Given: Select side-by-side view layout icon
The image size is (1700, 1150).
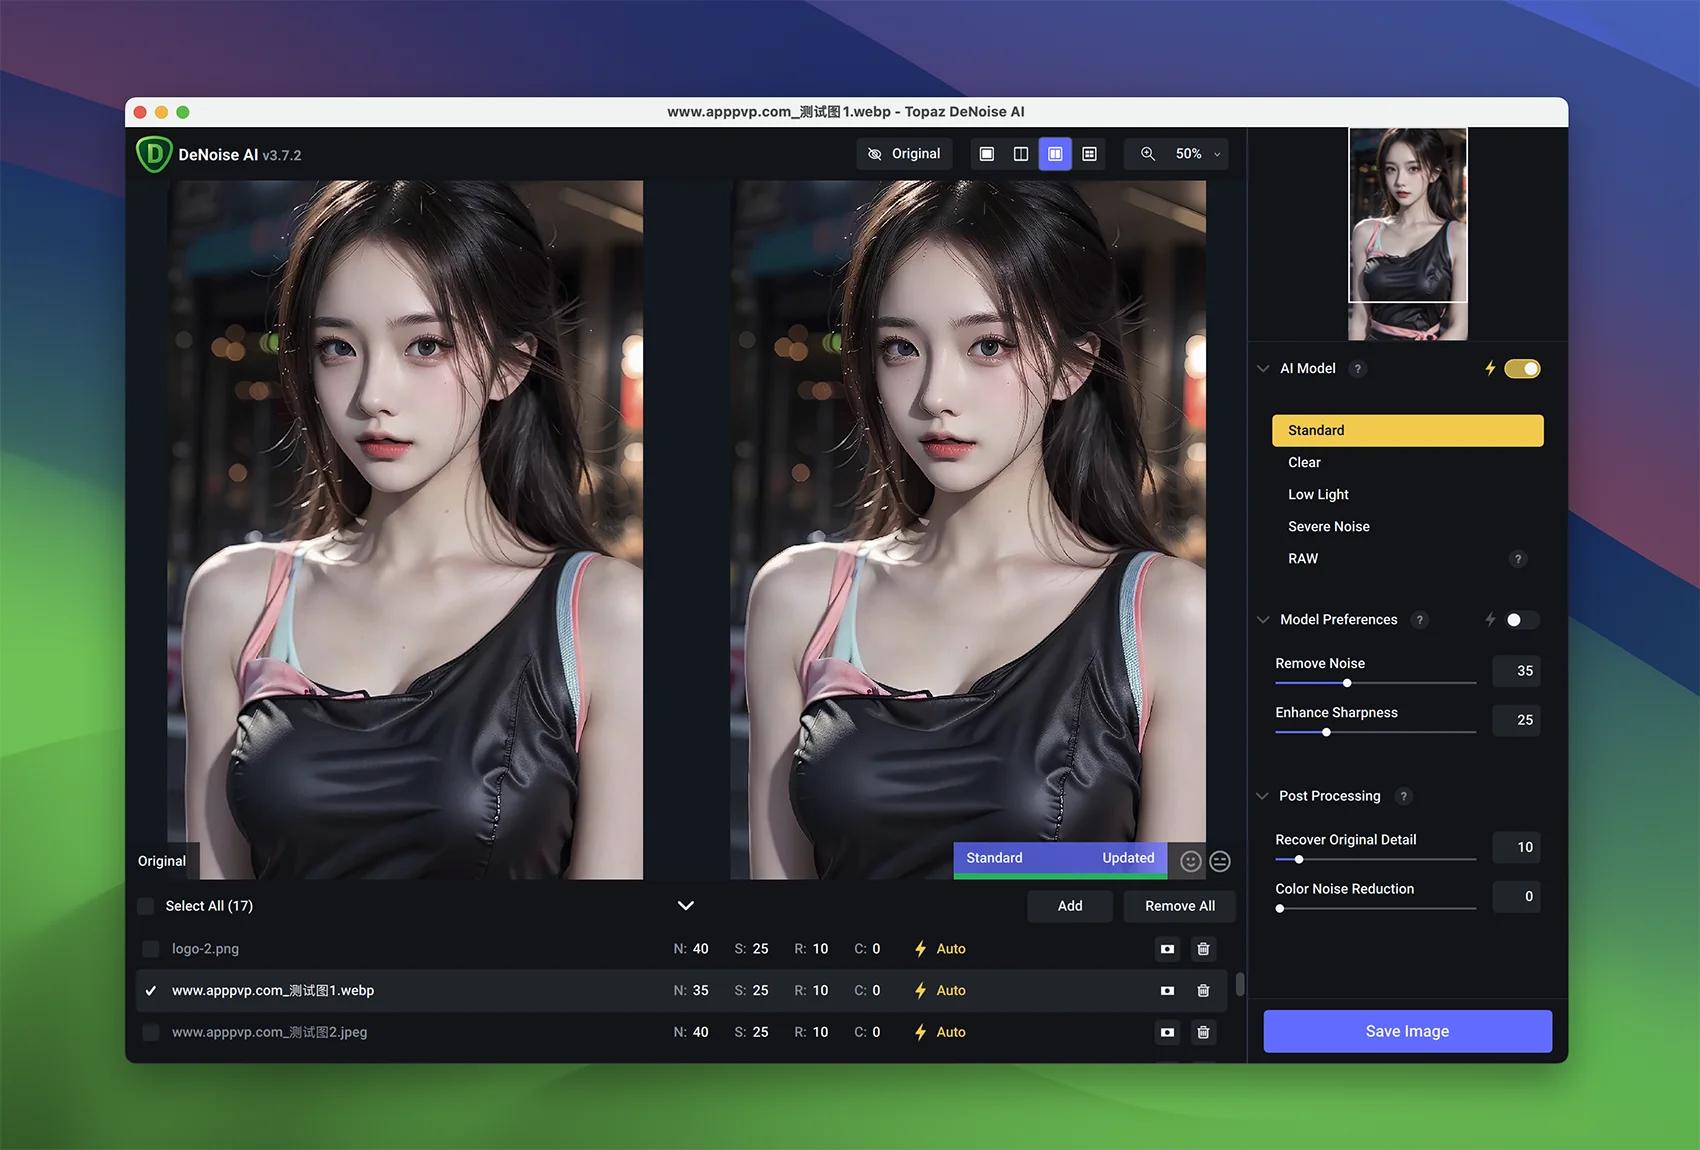Looking at the screenshot, I should click(x=1055, y=154).
